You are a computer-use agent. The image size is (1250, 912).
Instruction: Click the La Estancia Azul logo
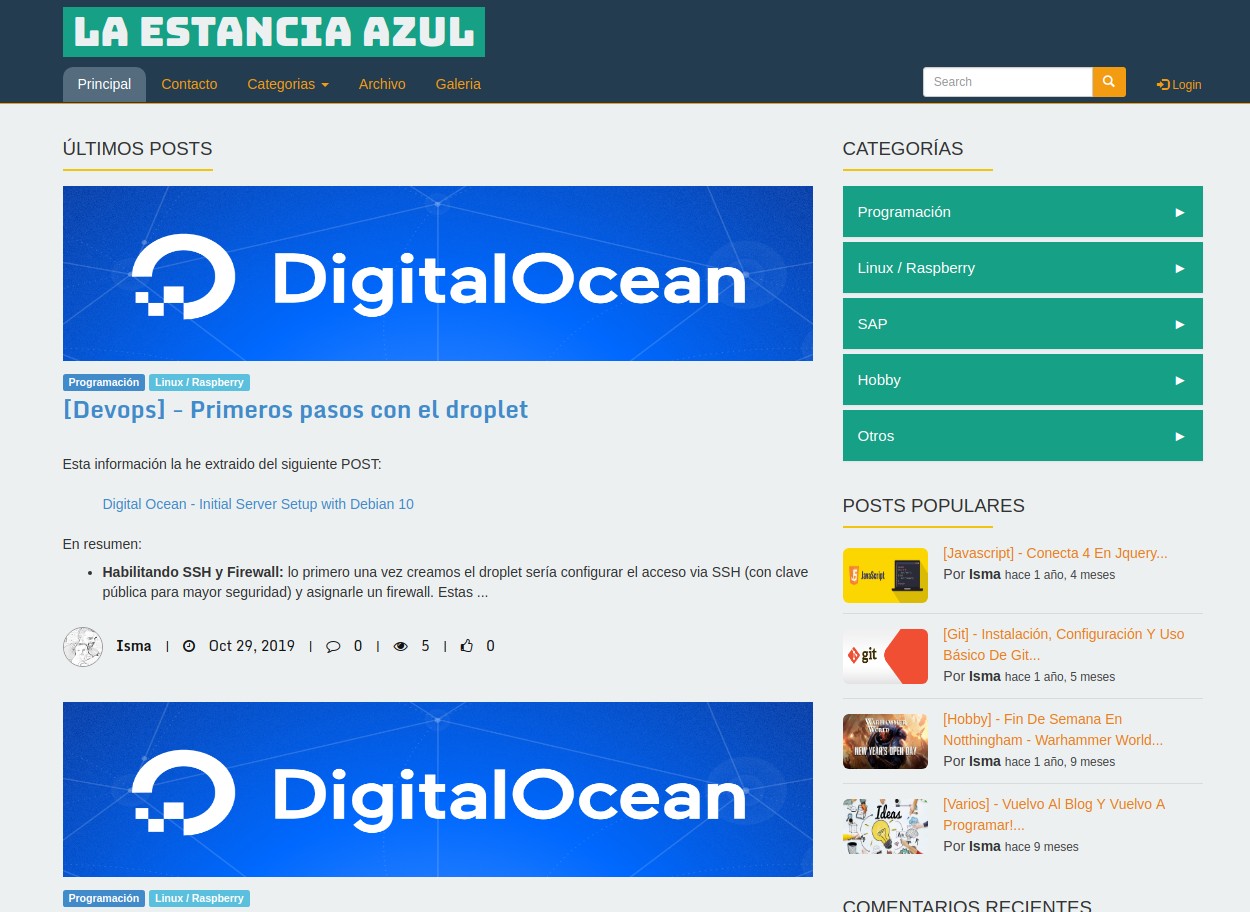[274, 32]
